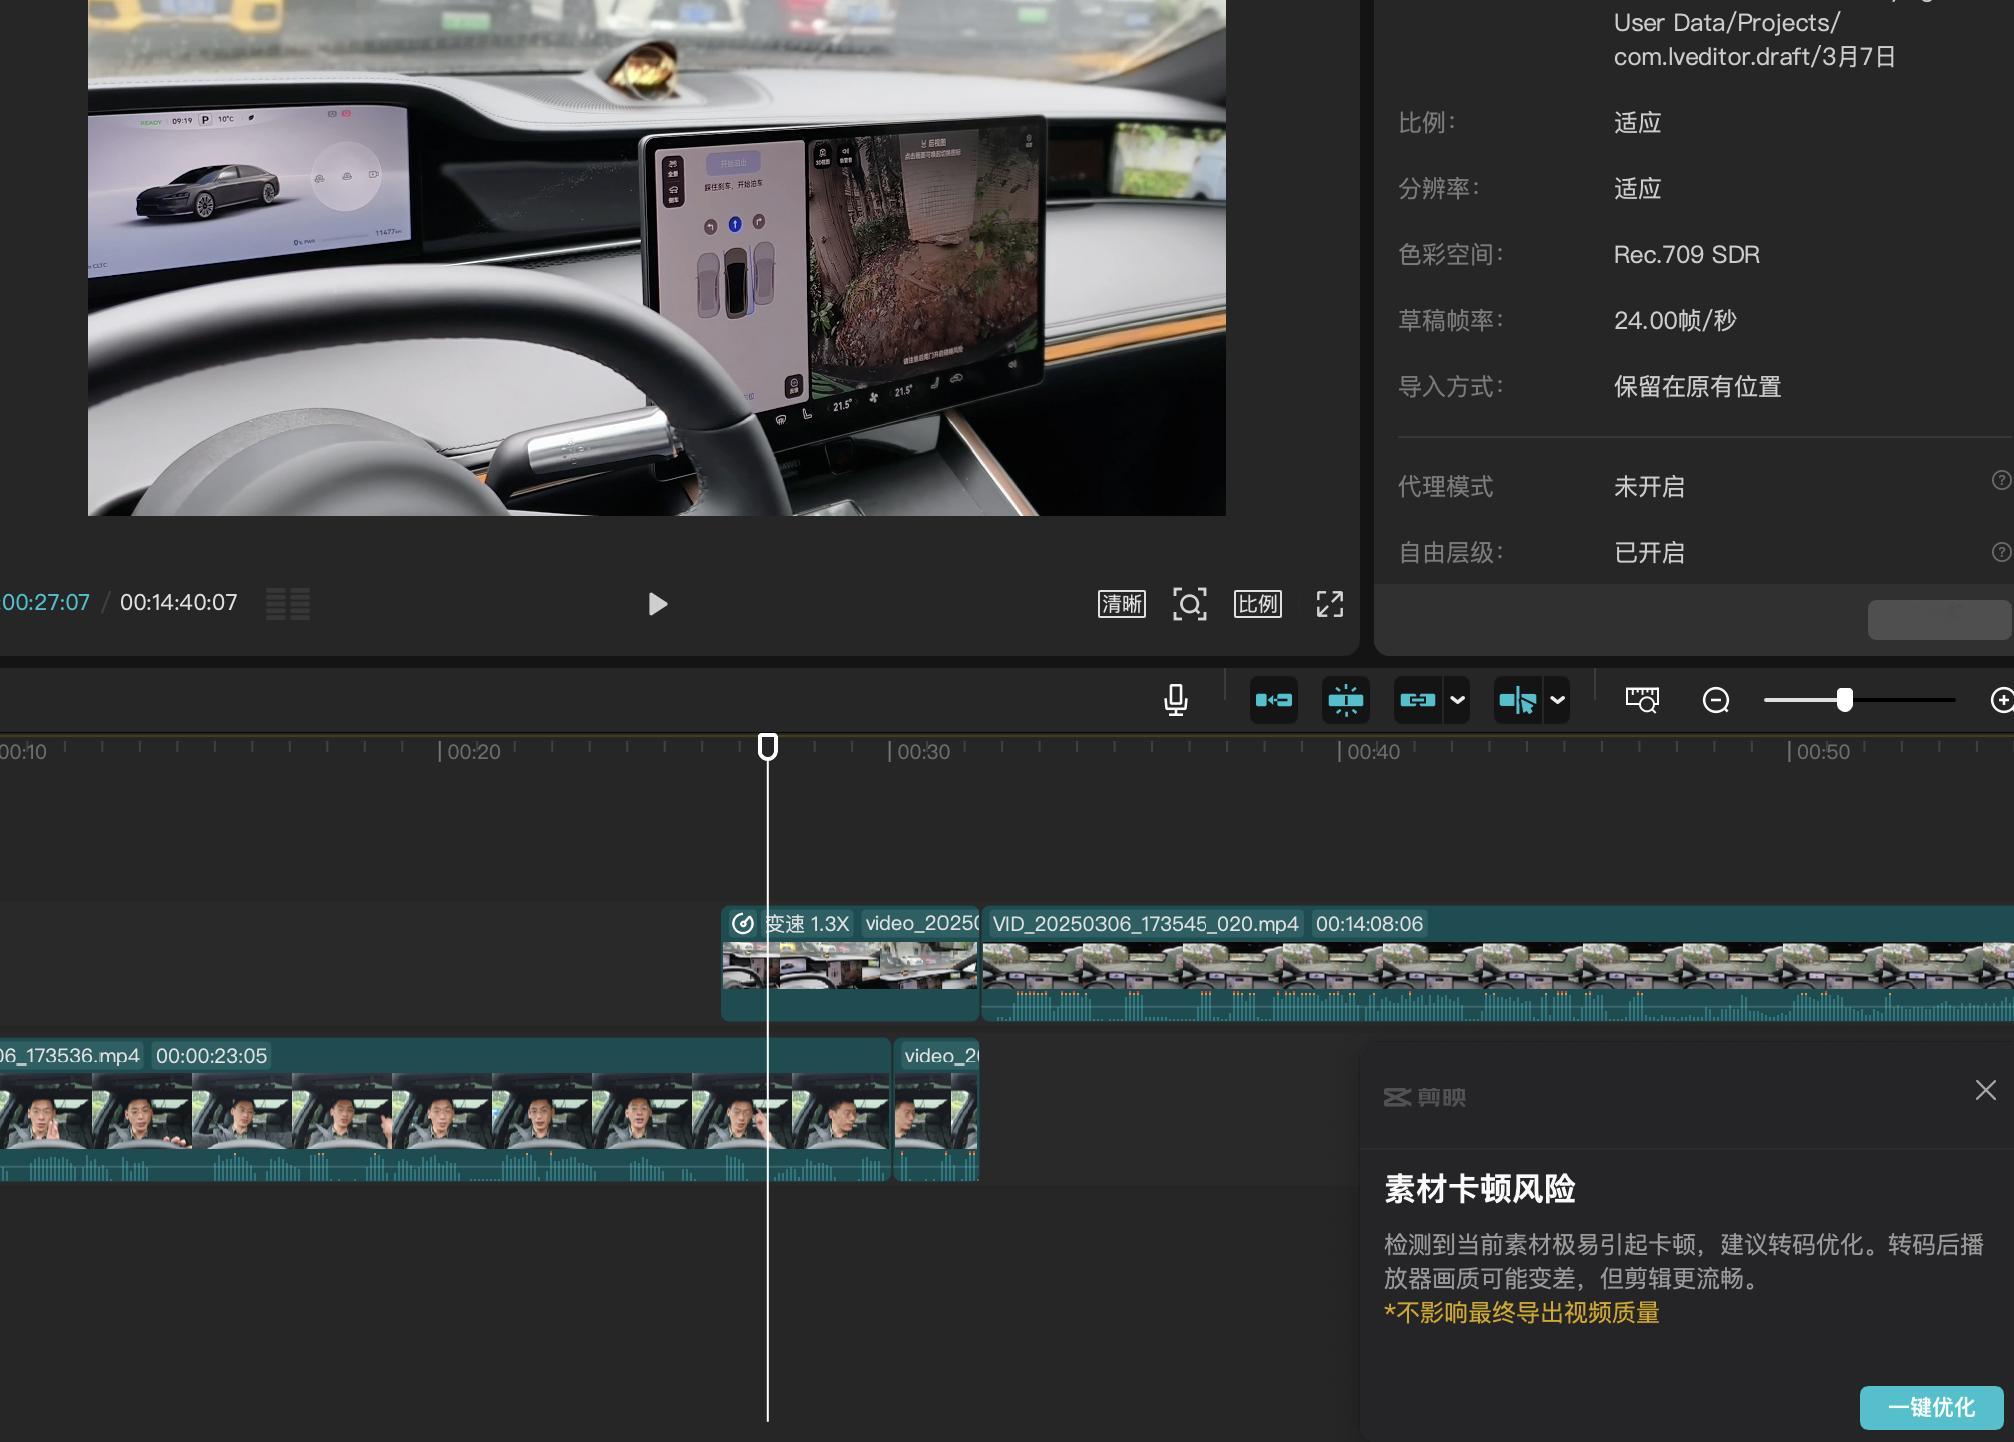Zoom in the timeline with plus icon
Viewport: 2014px width, 1442px height.
tap(2002, 700)
